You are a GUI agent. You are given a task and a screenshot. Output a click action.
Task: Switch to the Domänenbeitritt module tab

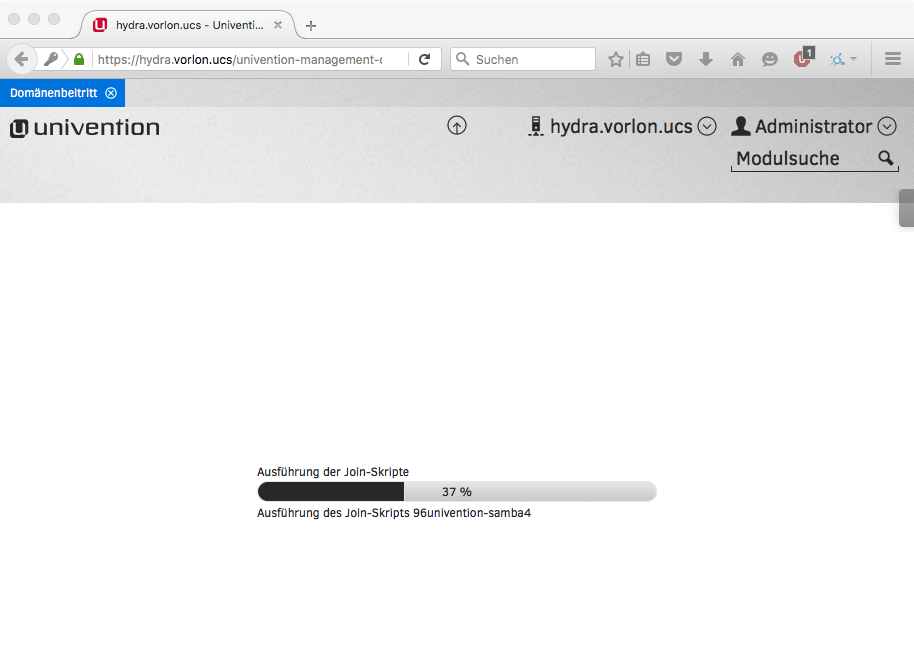pos(52,93)
